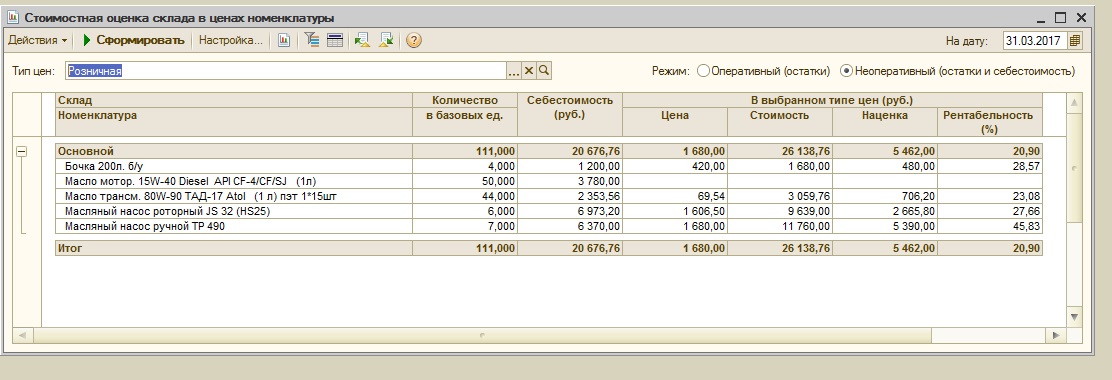Click the Наценка column header
Image resolution: width=1112 pixels, height=380 pixels.
[x=884, y=121]
